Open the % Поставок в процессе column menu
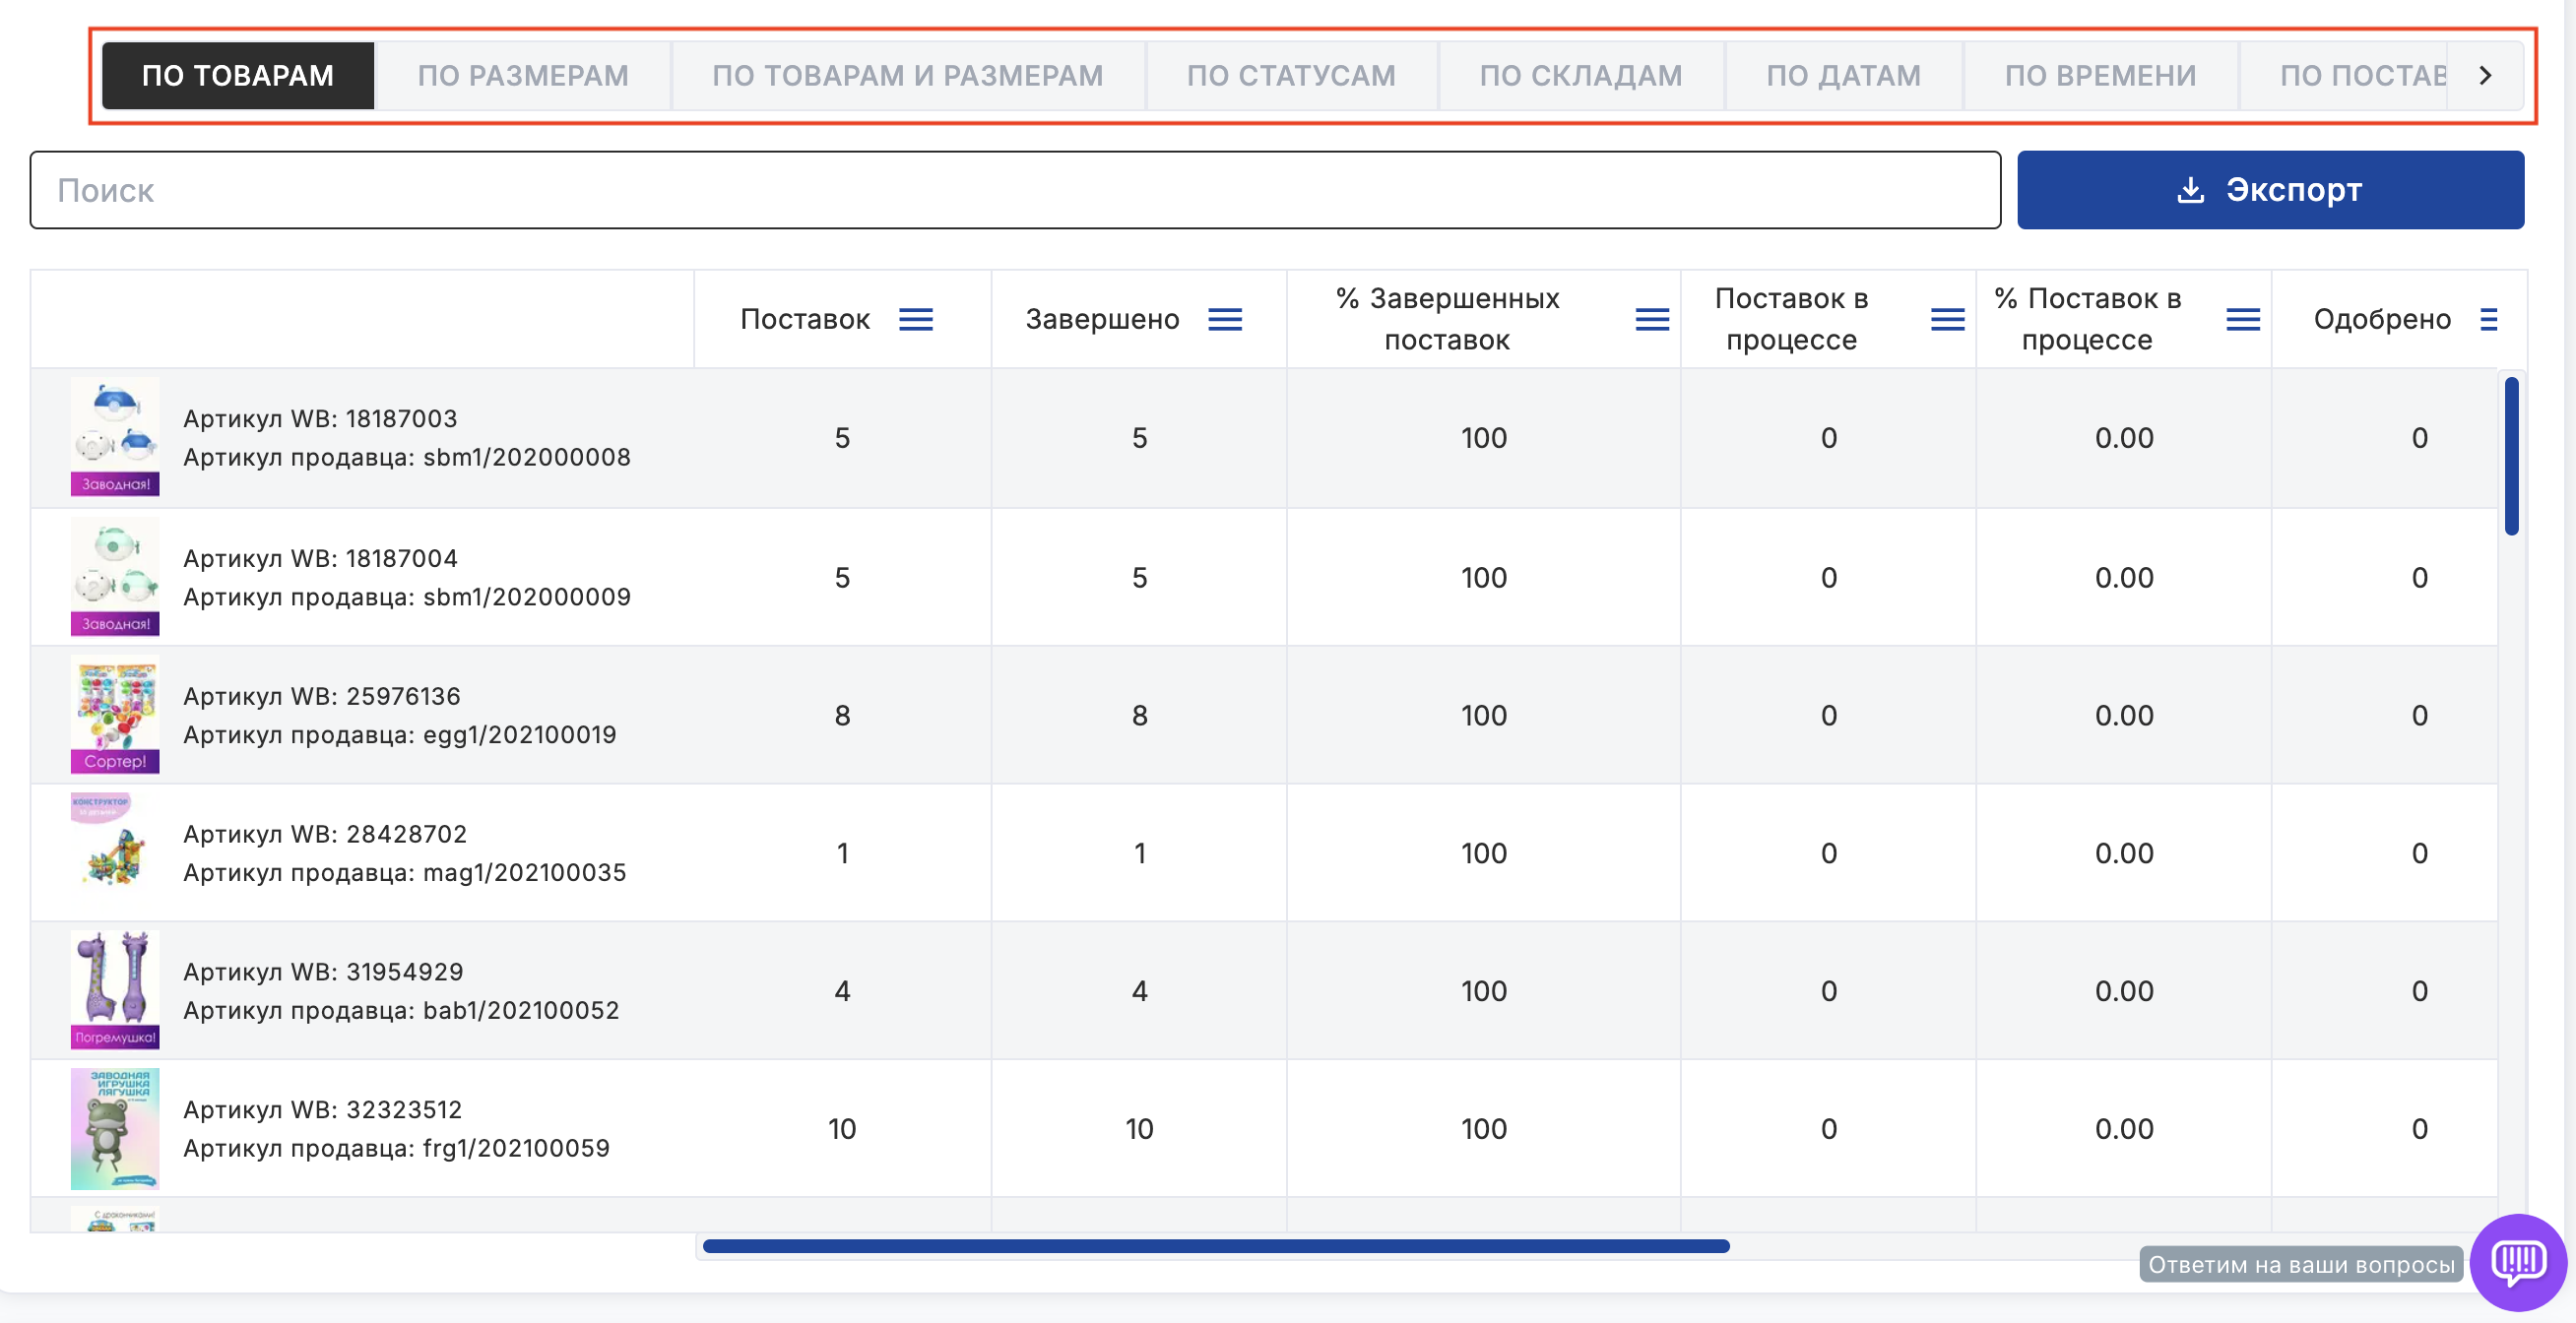 click(x=2242, y=319)
